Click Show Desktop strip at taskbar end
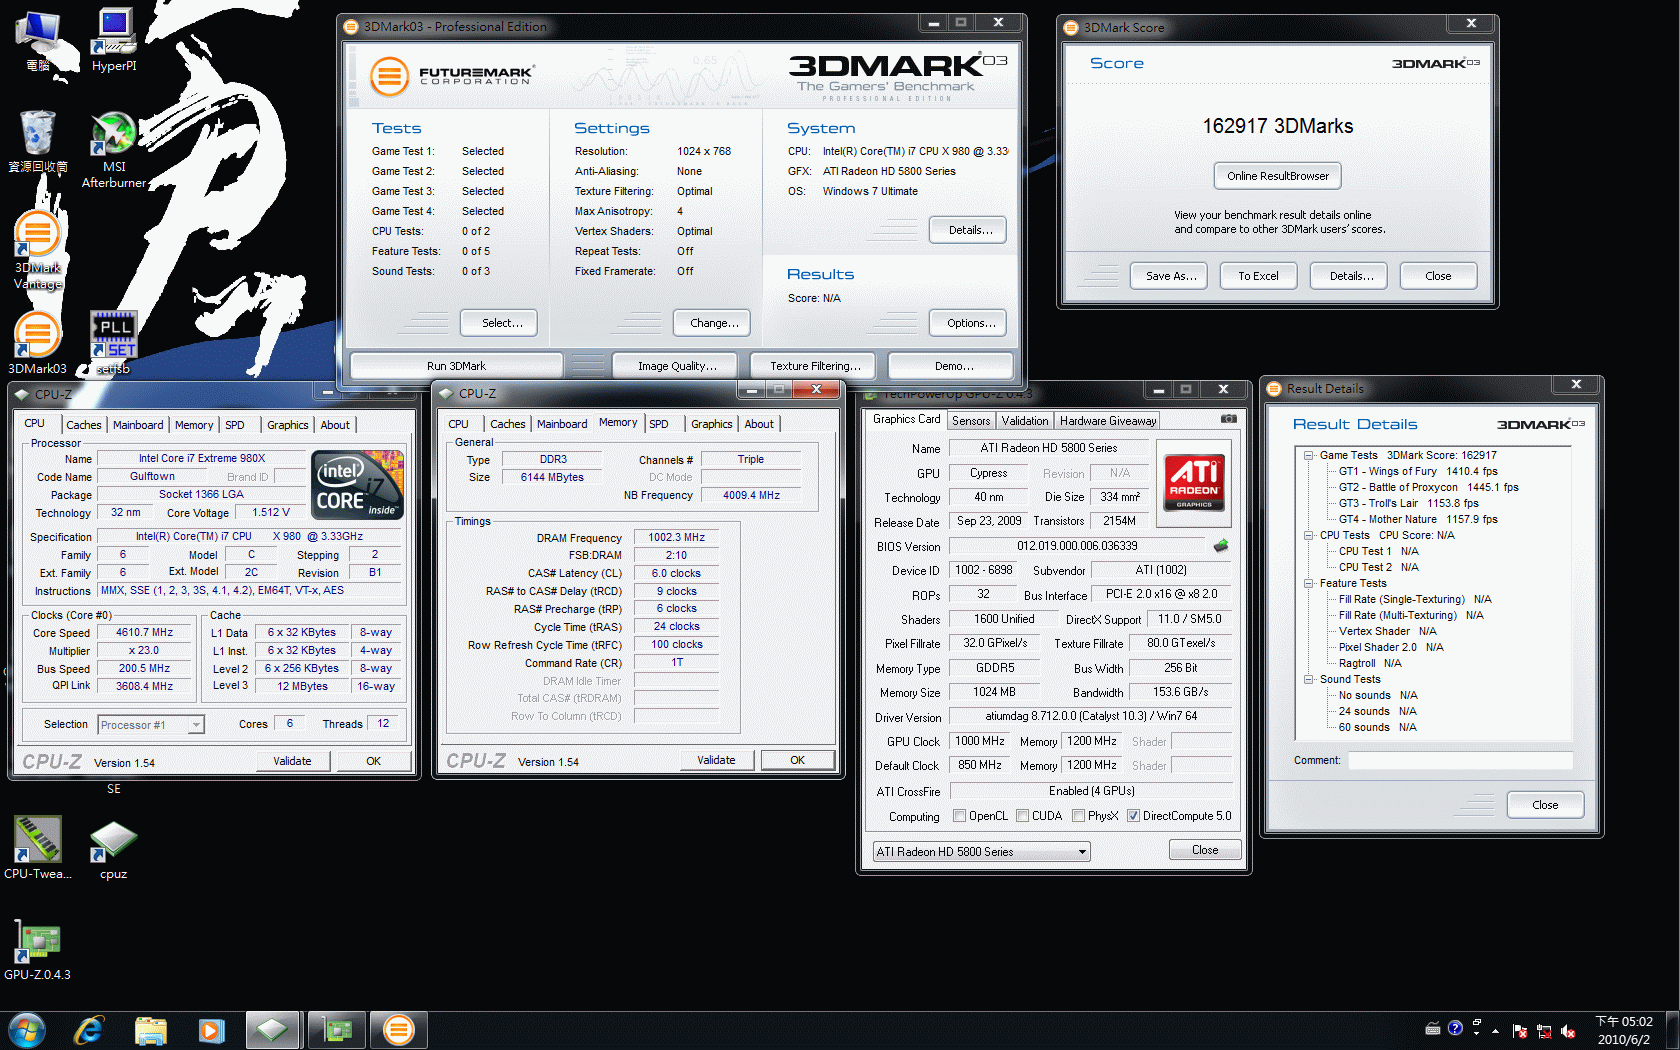This screenshot has width=1680, height=1050. [1672, 1030]
